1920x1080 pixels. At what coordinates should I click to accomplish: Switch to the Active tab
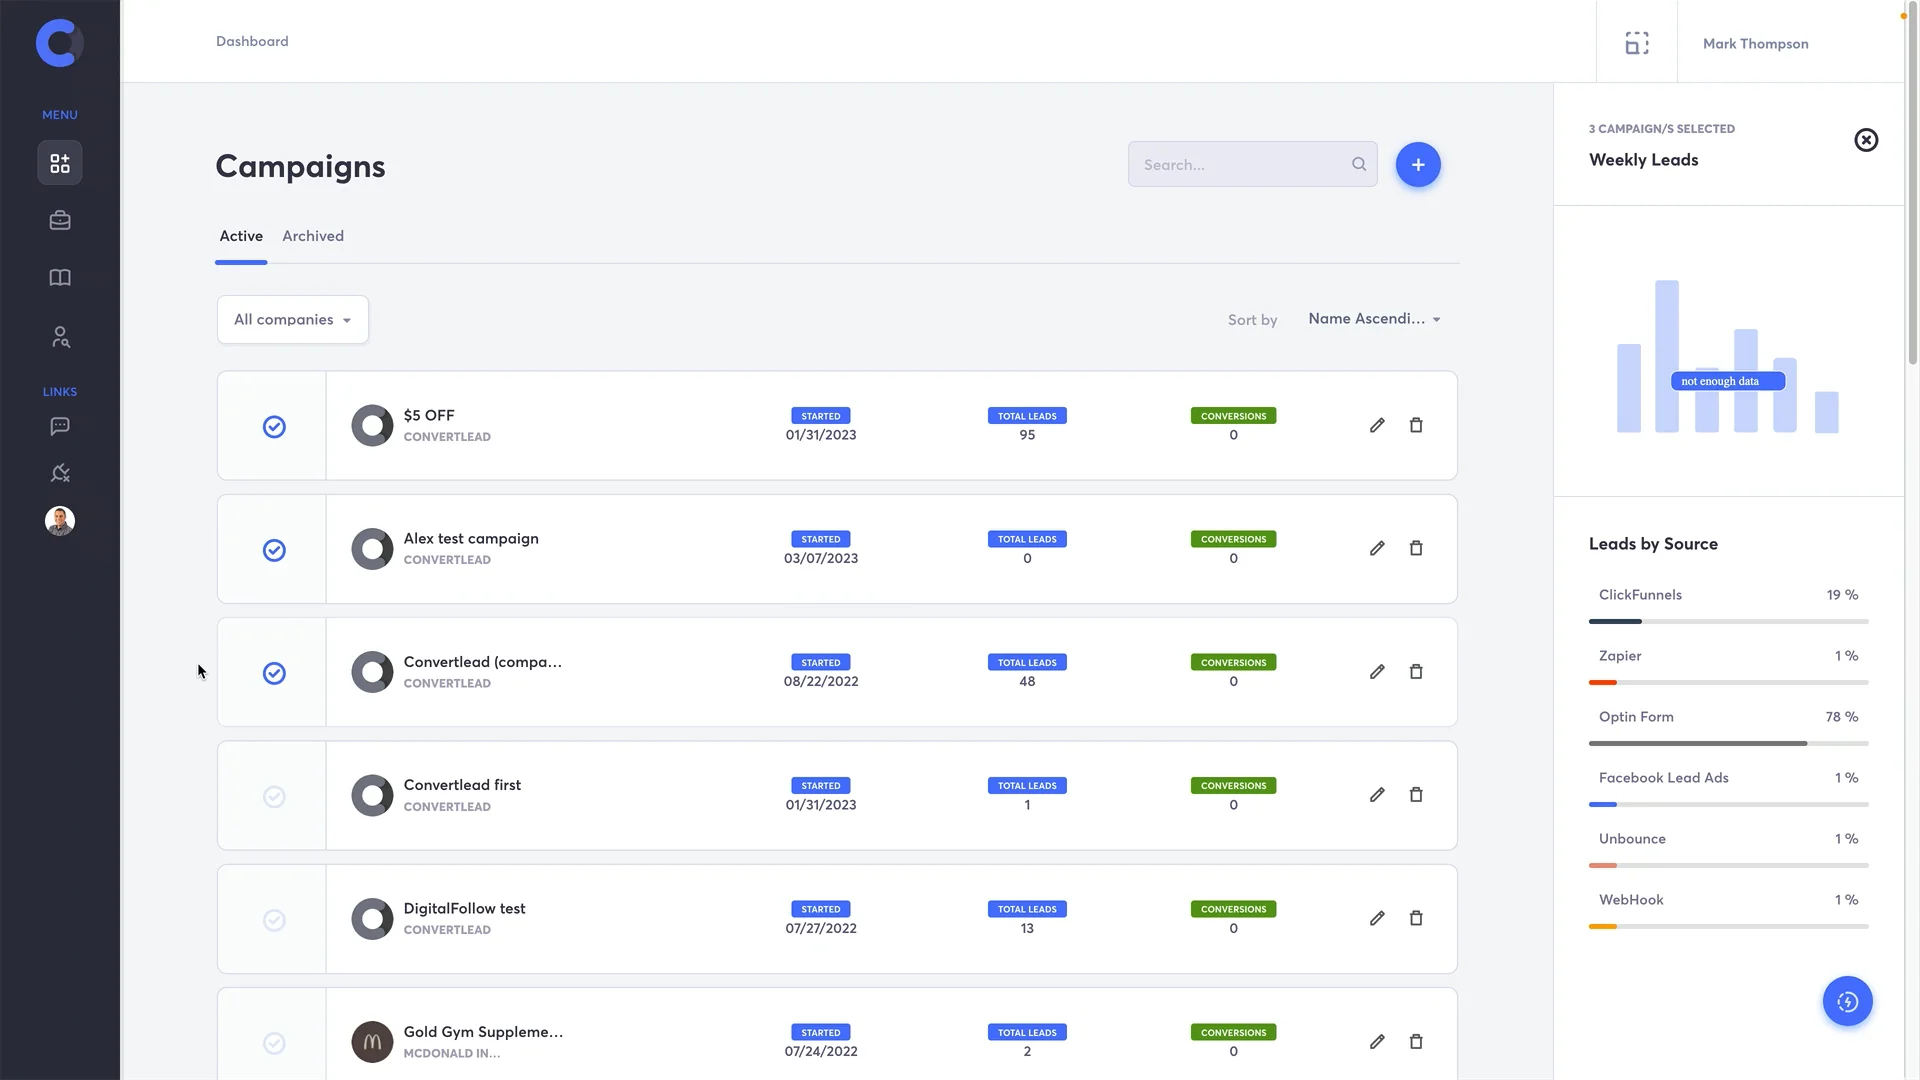(241, 236)
